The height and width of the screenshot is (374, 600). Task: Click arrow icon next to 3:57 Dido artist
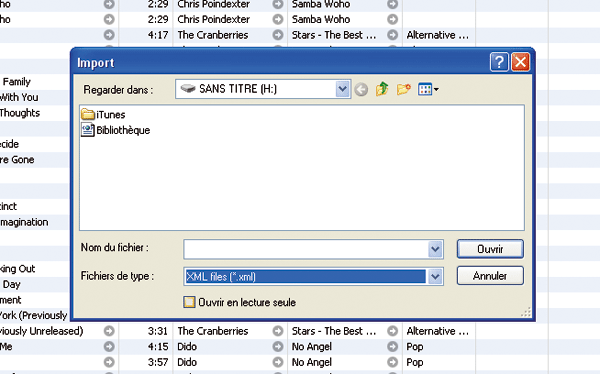[x=278, y=362]
